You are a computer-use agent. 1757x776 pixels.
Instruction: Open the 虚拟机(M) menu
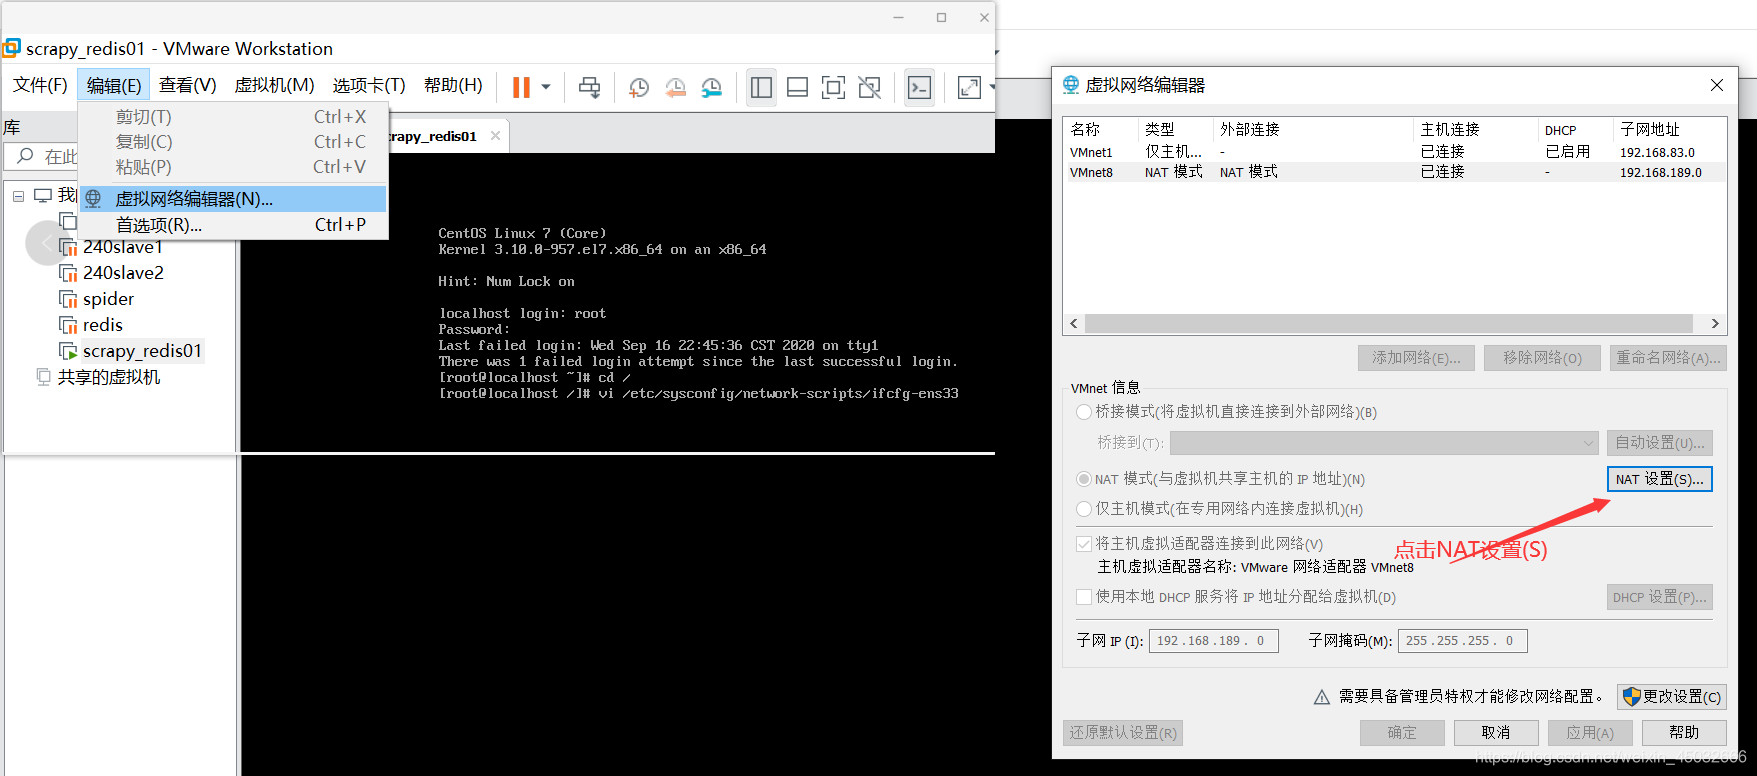click(274, 85)
